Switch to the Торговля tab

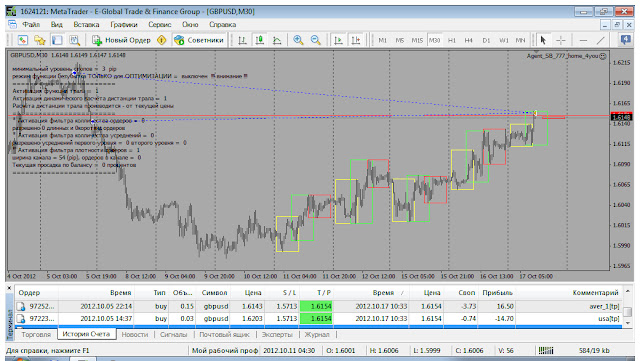pos(36,334)
